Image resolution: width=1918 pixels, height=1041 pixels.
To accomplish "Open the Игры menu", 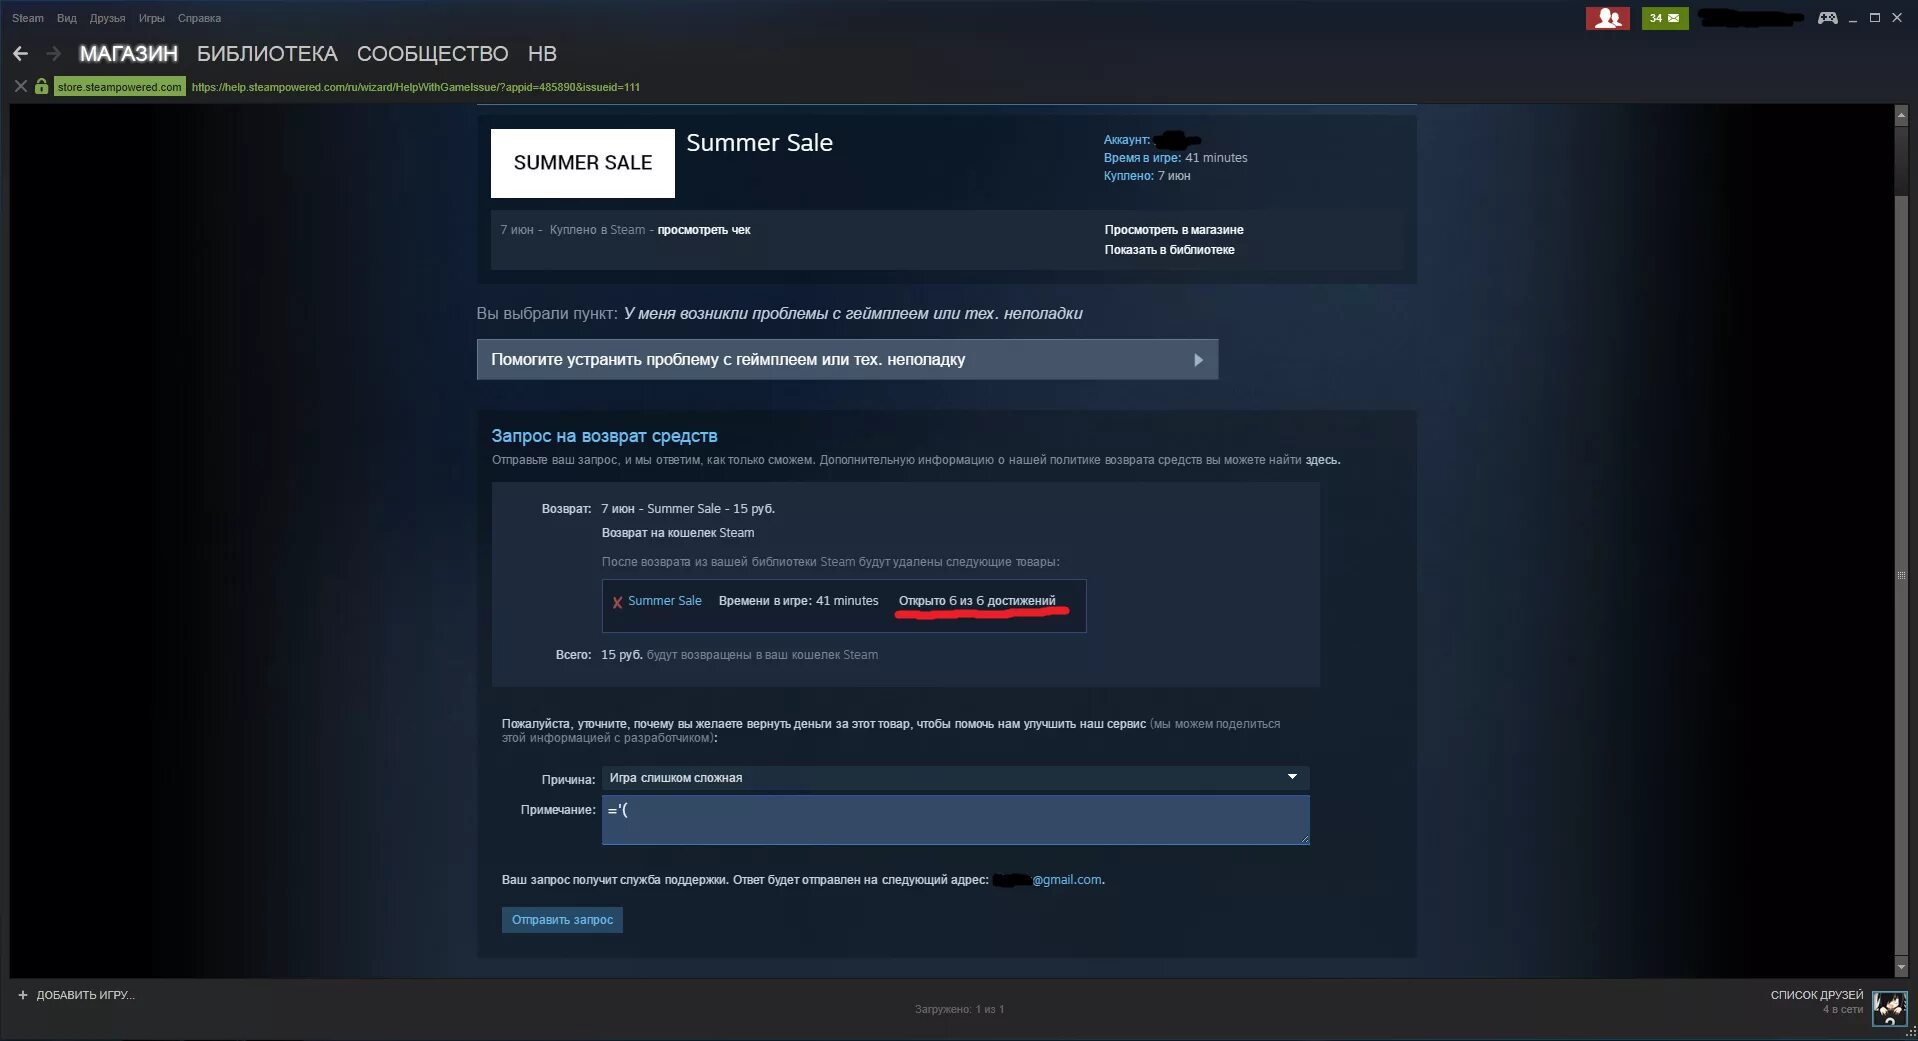I will click(x=151, y=18).
